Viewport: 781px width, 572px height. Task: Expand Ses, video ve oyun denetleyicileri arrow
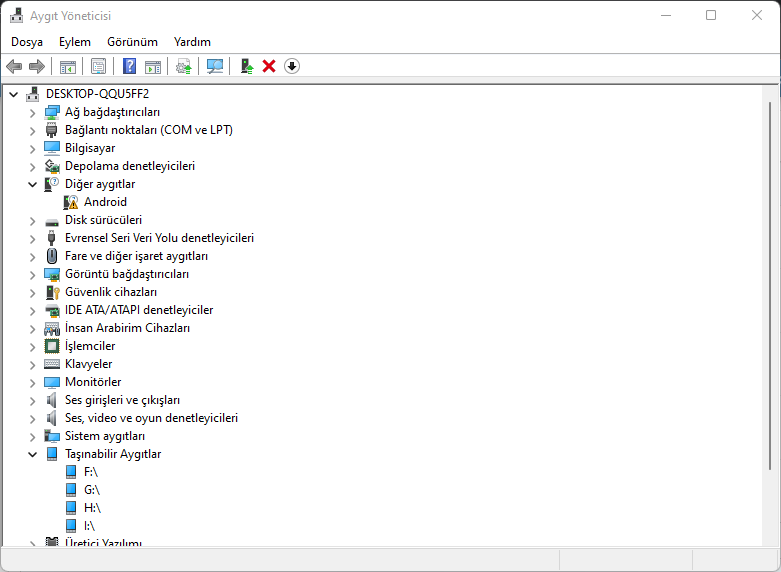point(32,419)
